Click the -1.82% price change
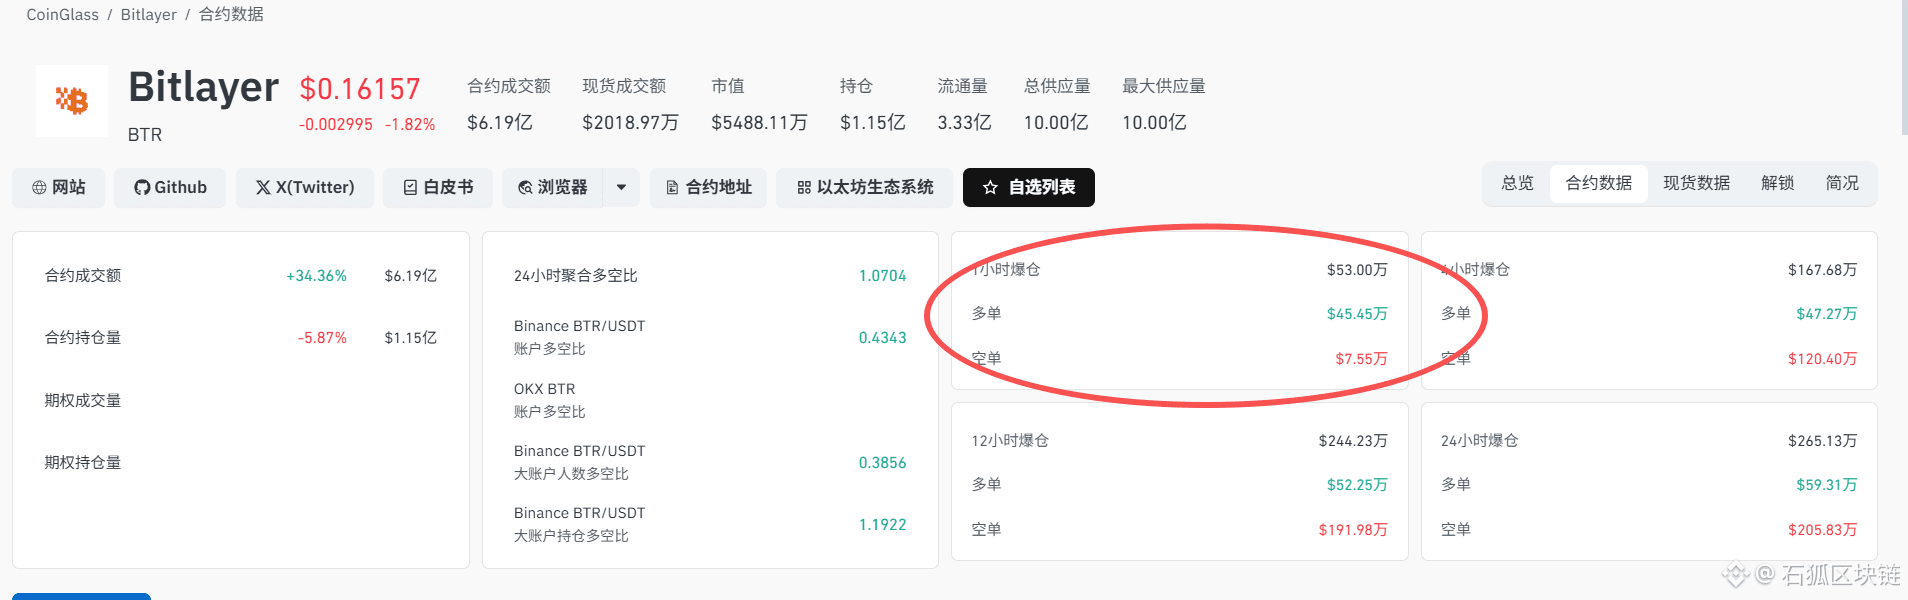Screen dimensions: 1908x600 point(410,125)
